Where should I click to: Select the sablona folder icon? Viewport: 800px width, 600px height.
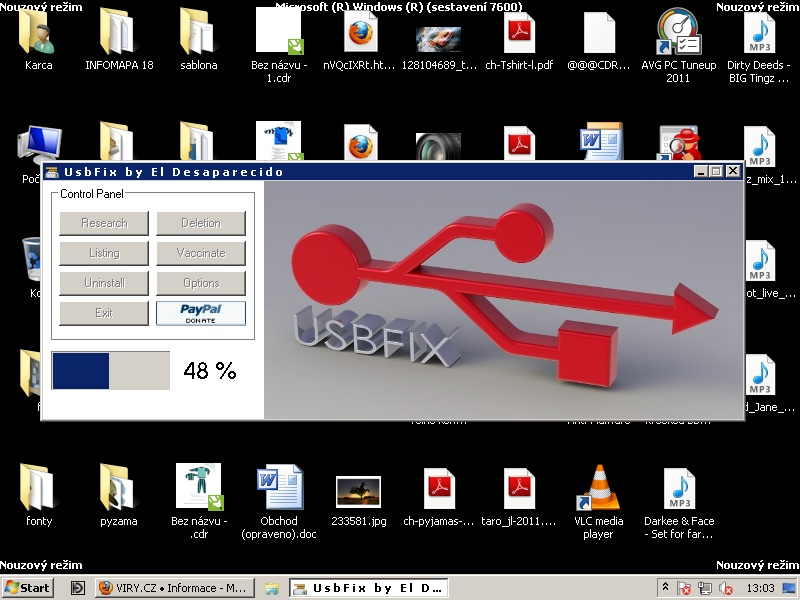click(197, 33)
